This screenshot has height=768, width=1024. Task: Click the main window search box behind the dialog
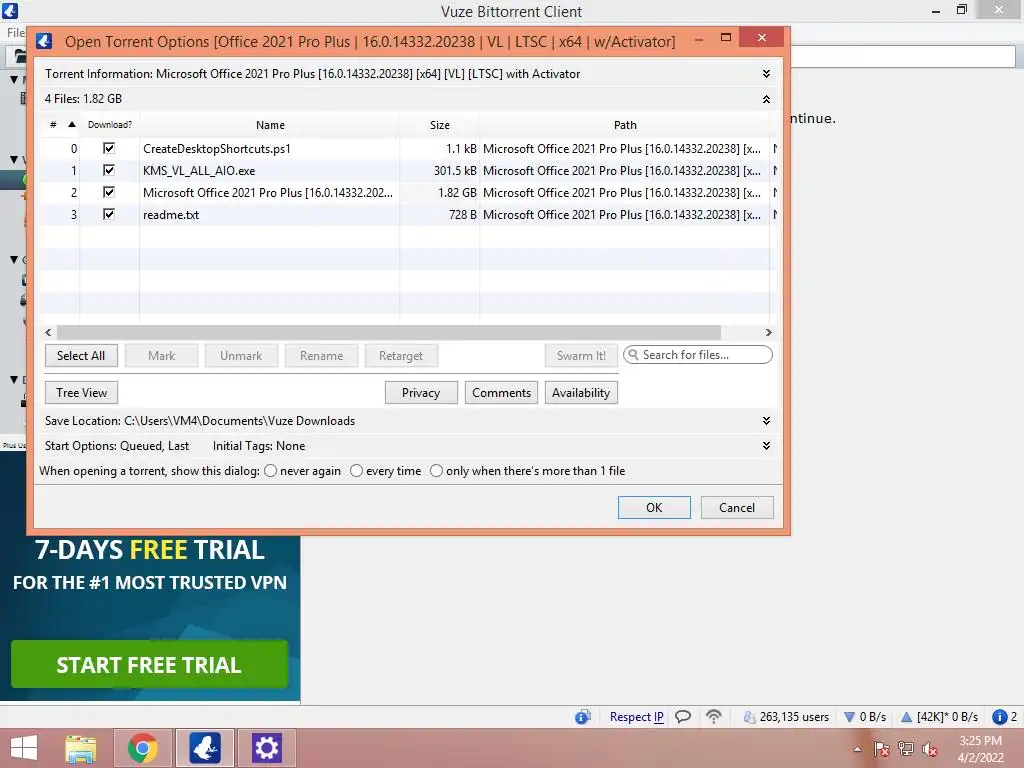pyautogui.click(x=903, y=56)
